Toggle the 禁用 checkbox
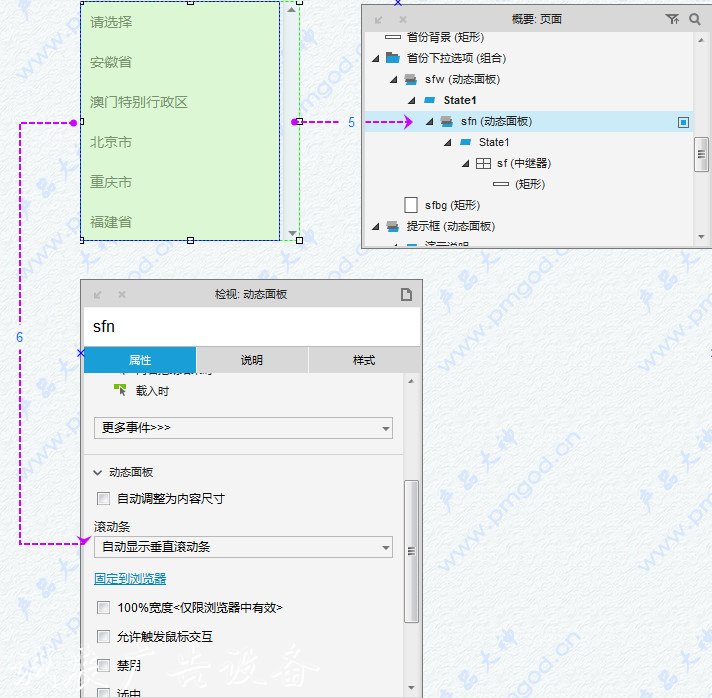Viewport: 712px width, 698px height. (x=104, y=666)
